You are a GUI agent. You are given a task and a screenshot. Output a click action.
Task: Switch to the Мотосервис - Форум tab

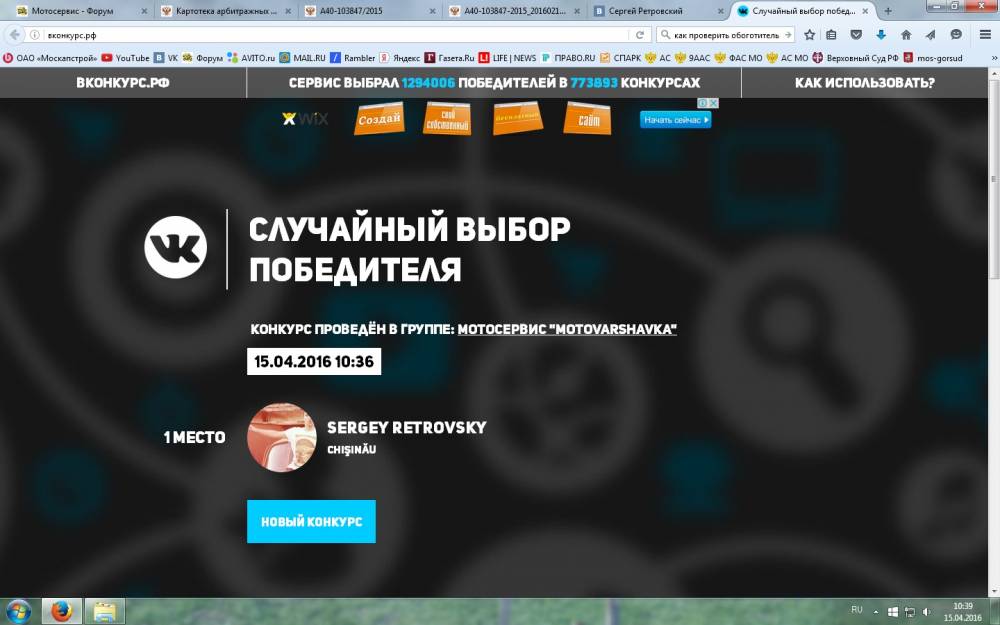pos(75,11)
